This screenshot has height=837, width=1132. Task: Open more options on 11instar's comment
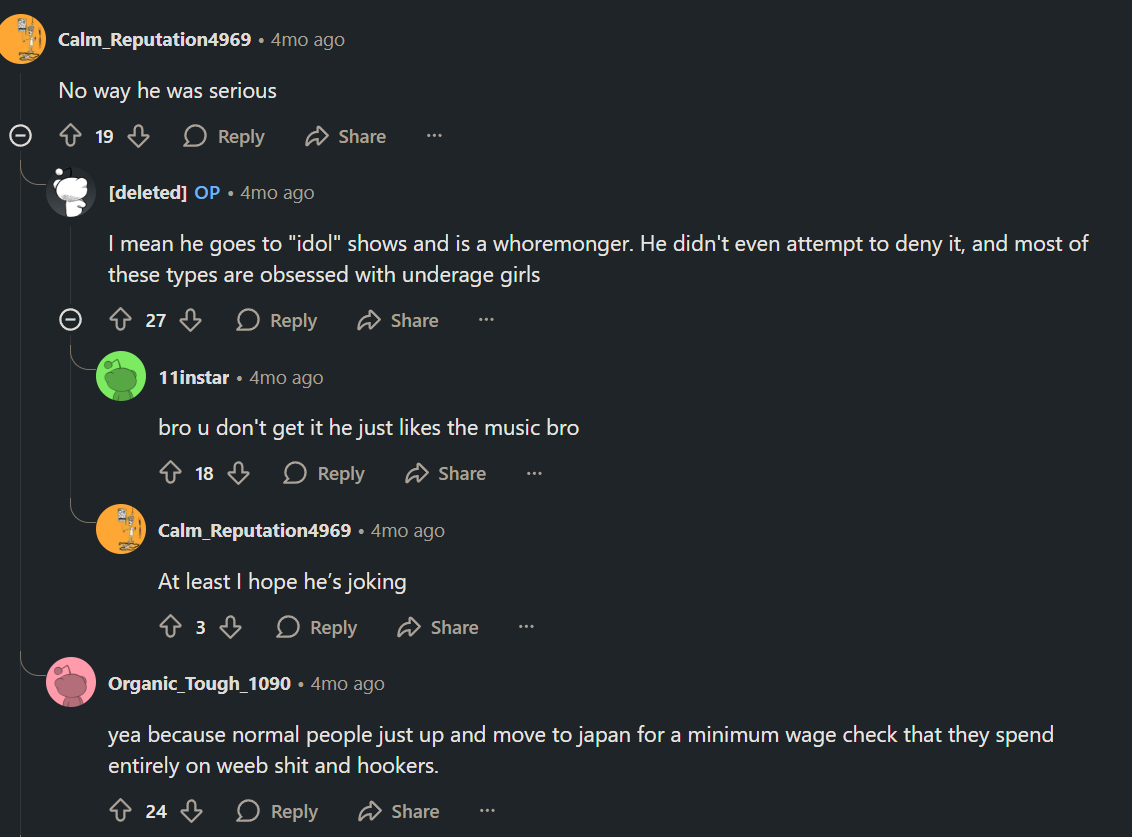(534, 473)
